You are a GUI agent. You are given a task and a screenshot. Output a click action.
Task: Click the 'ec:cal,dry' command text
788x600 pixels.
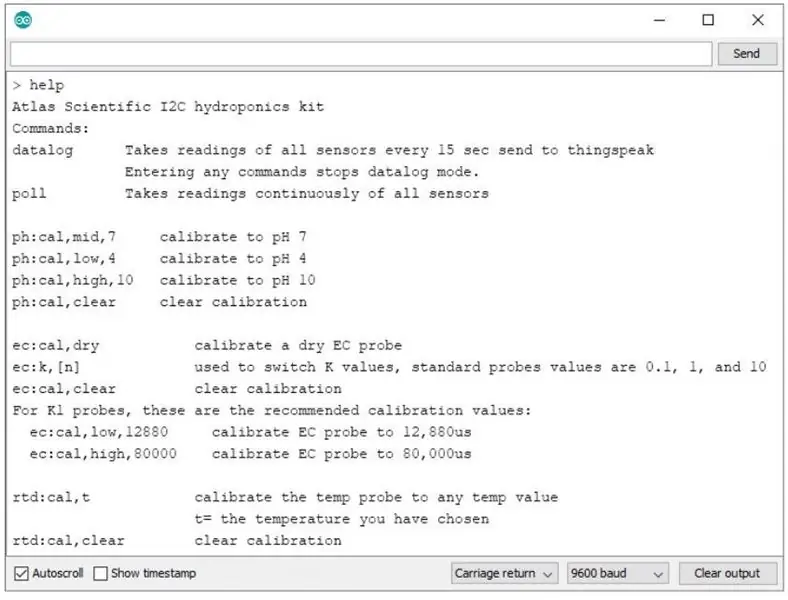tap(56, 346)
